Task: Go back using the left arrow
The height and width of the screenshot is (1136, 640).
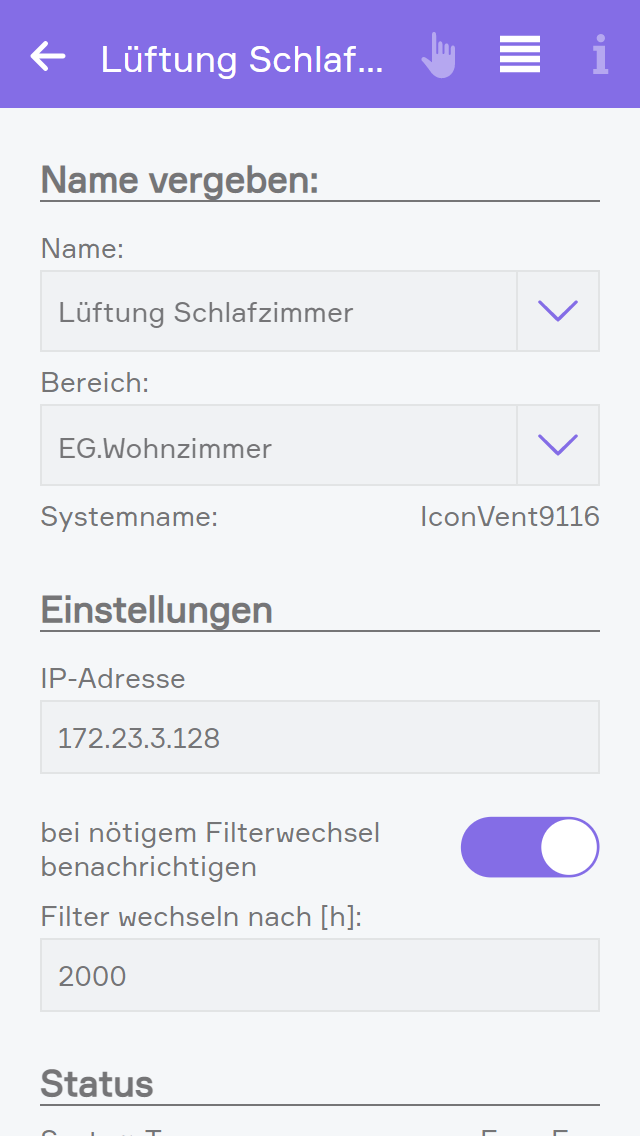Action: [48, 57]
